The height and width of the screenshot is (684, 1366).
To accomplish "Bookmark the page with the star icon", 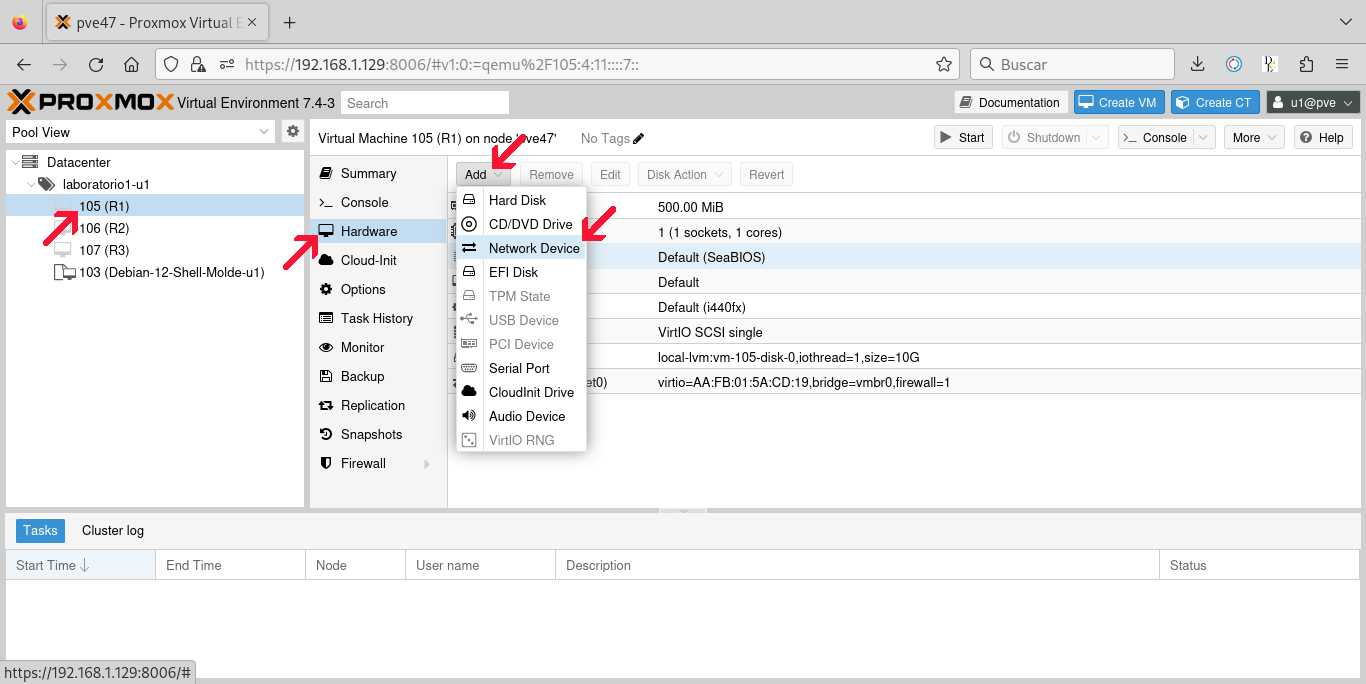I will (x=943, y=64).
